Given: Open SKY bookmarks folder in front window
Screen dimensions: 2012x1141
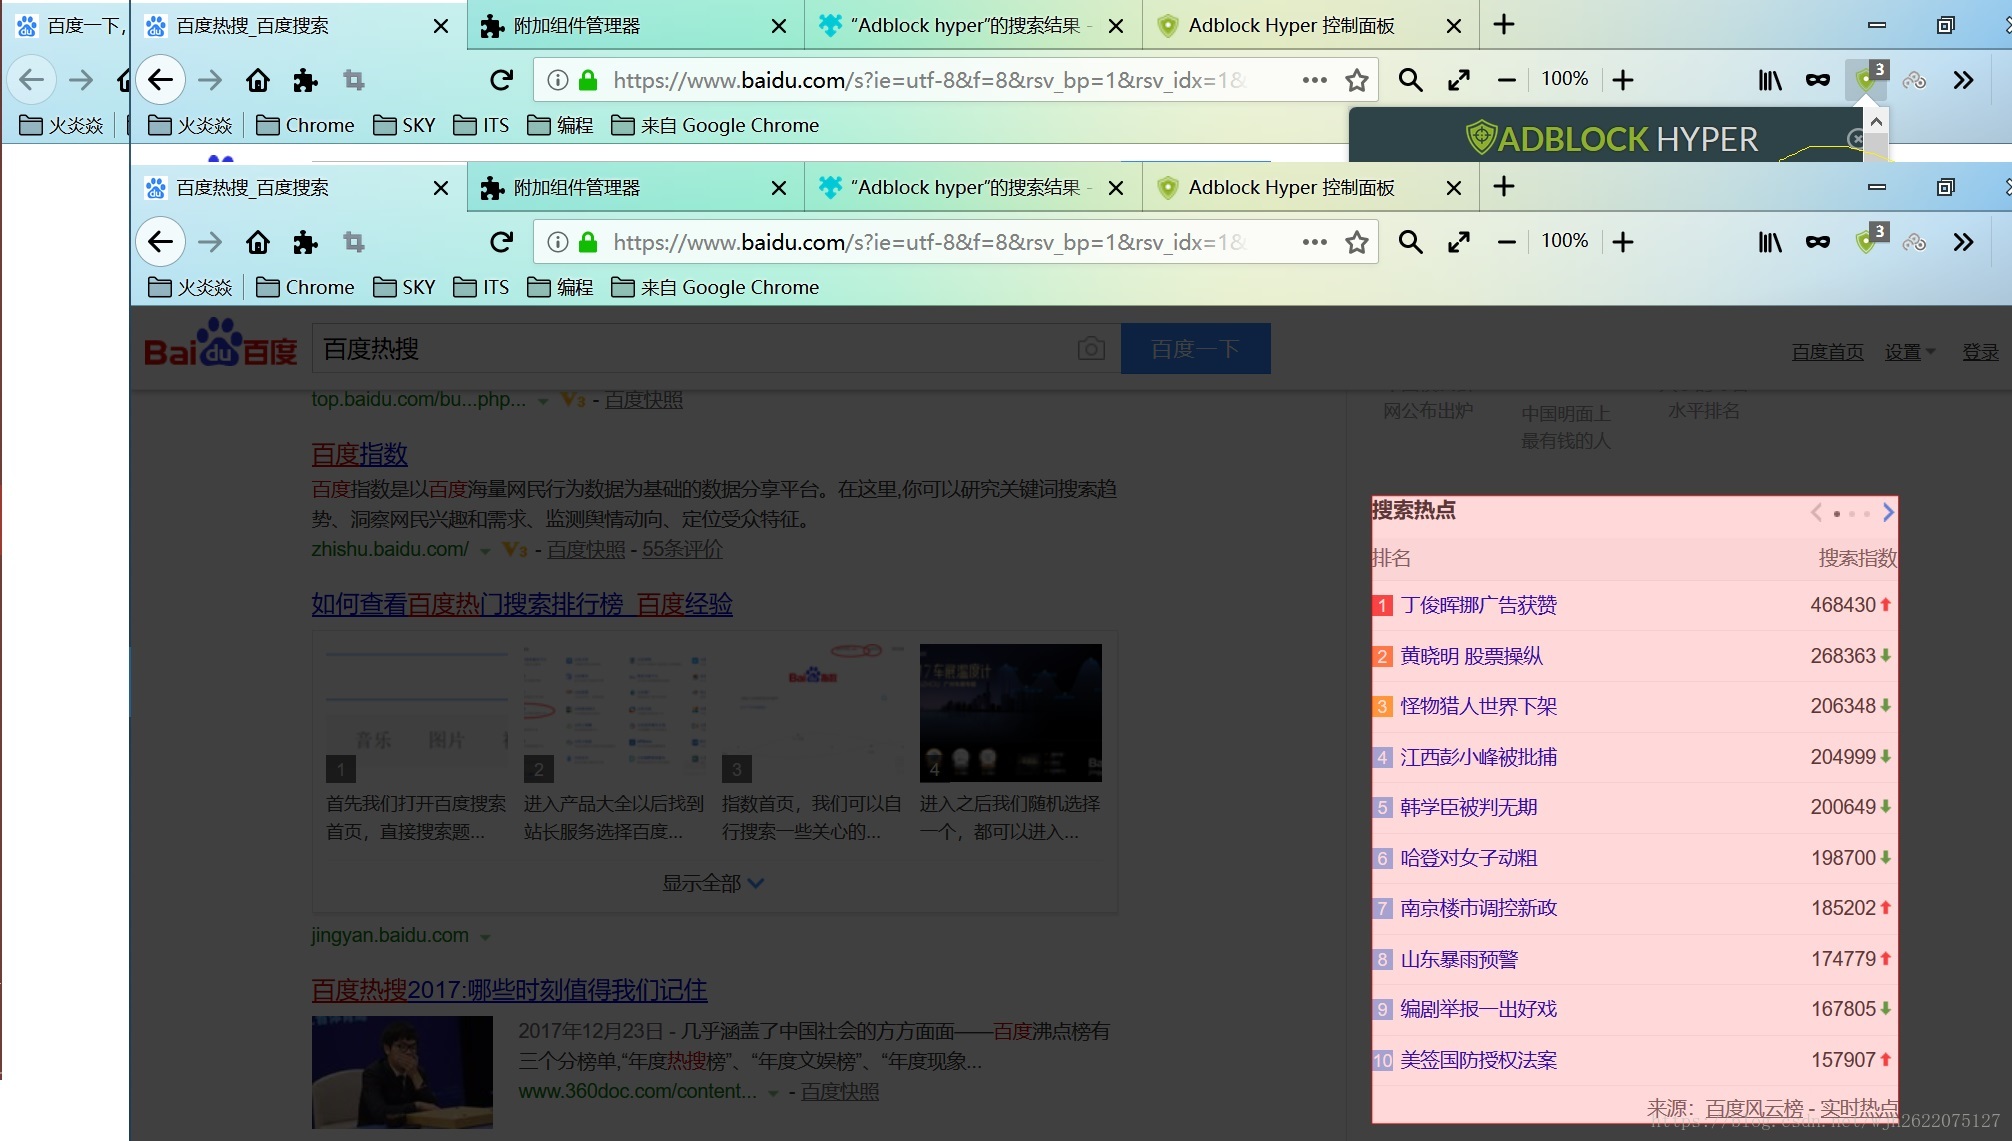Looking at the screenshot, I should click(404, 287).
